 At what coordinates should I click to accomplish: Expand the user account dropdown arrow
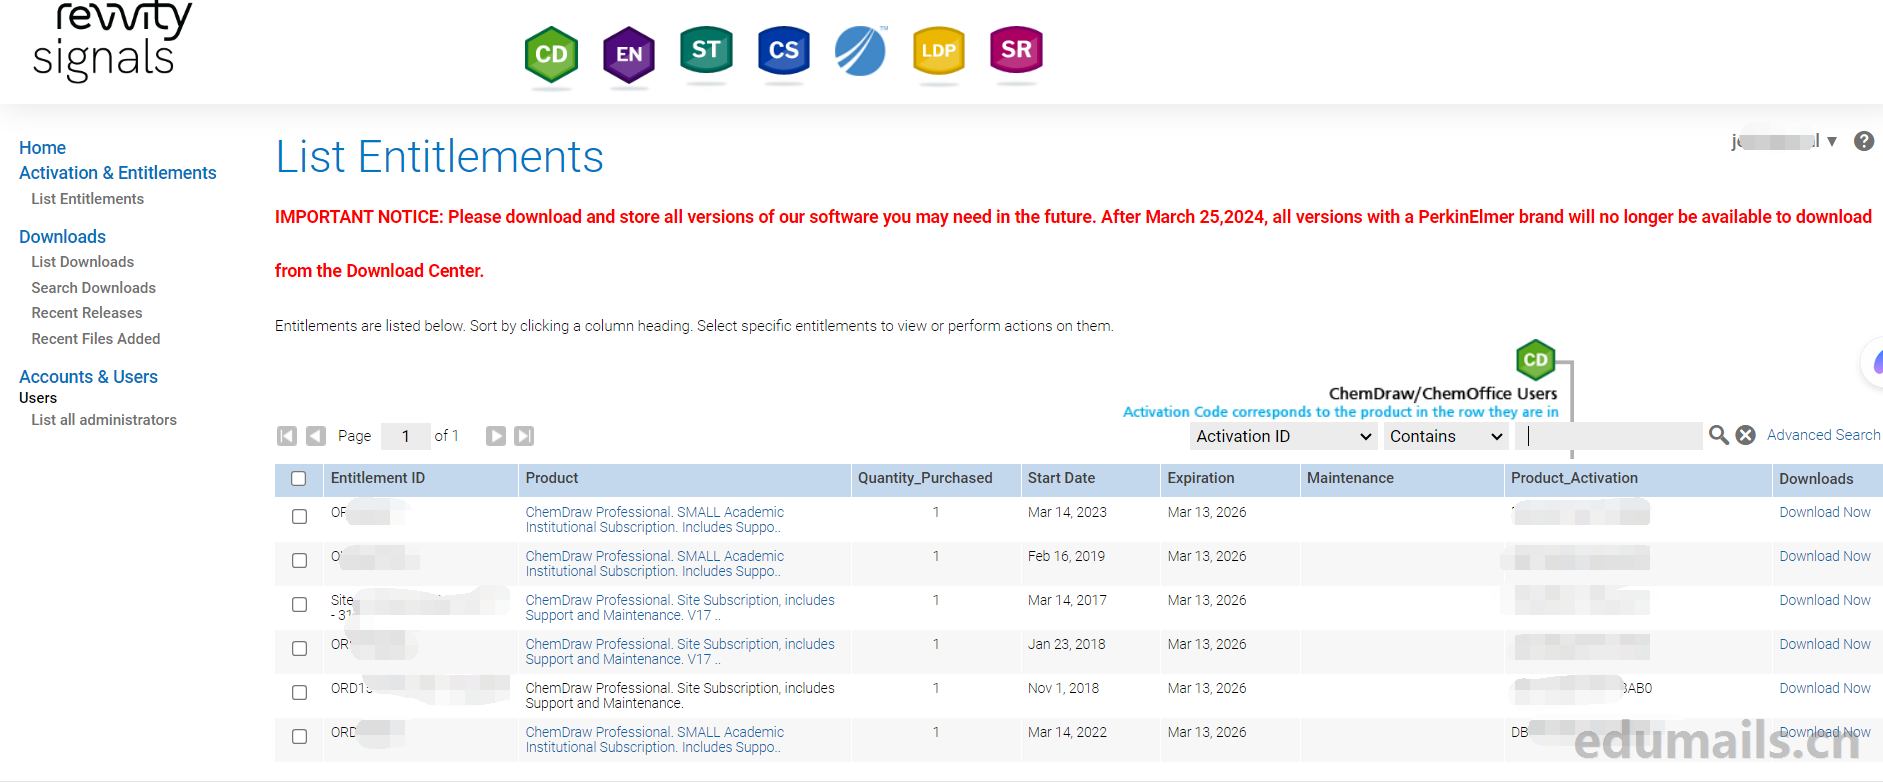coord(1832,142)
